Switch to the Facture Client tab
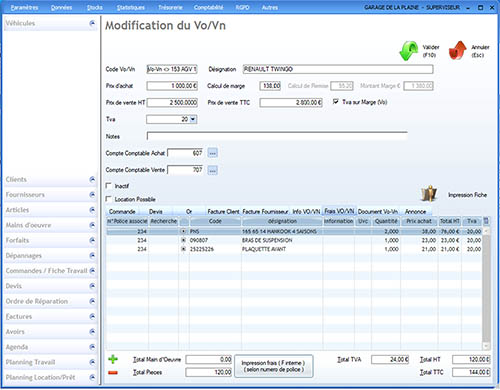The width and height of the screenshot is (500, 390). [223, 211]
